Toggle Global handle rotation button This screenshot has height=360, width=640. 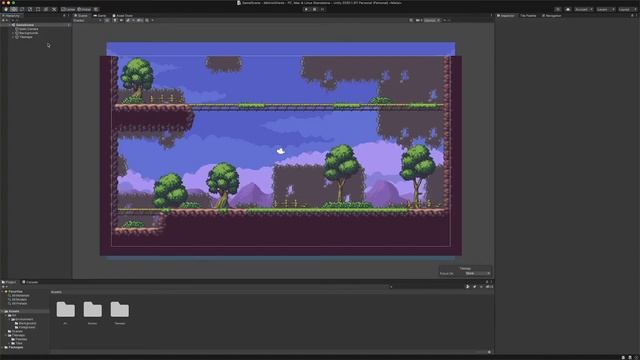pyautogui.click(x=84, y=9)
